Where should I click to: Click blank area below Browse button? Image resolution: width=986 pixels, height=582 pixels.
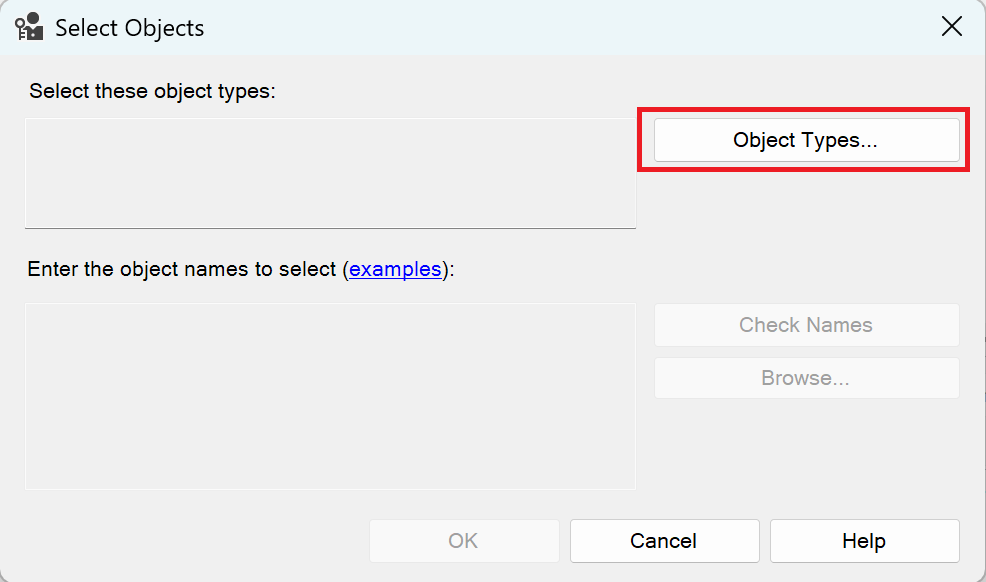pyautogui.click(x=806, y=450)
